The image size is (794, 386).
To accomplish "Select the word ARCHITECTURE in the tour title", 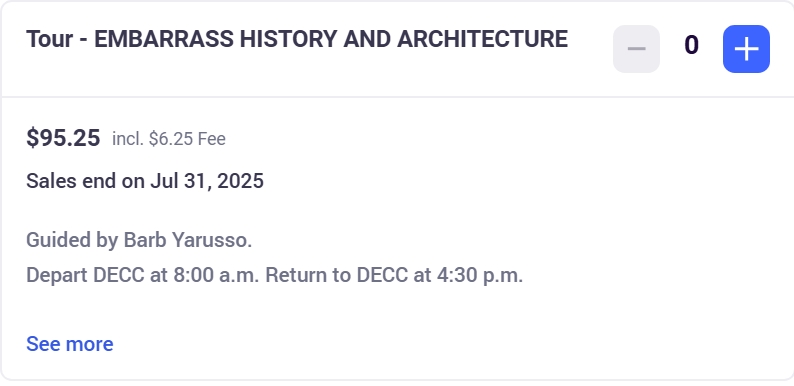I will pos(483,39).
